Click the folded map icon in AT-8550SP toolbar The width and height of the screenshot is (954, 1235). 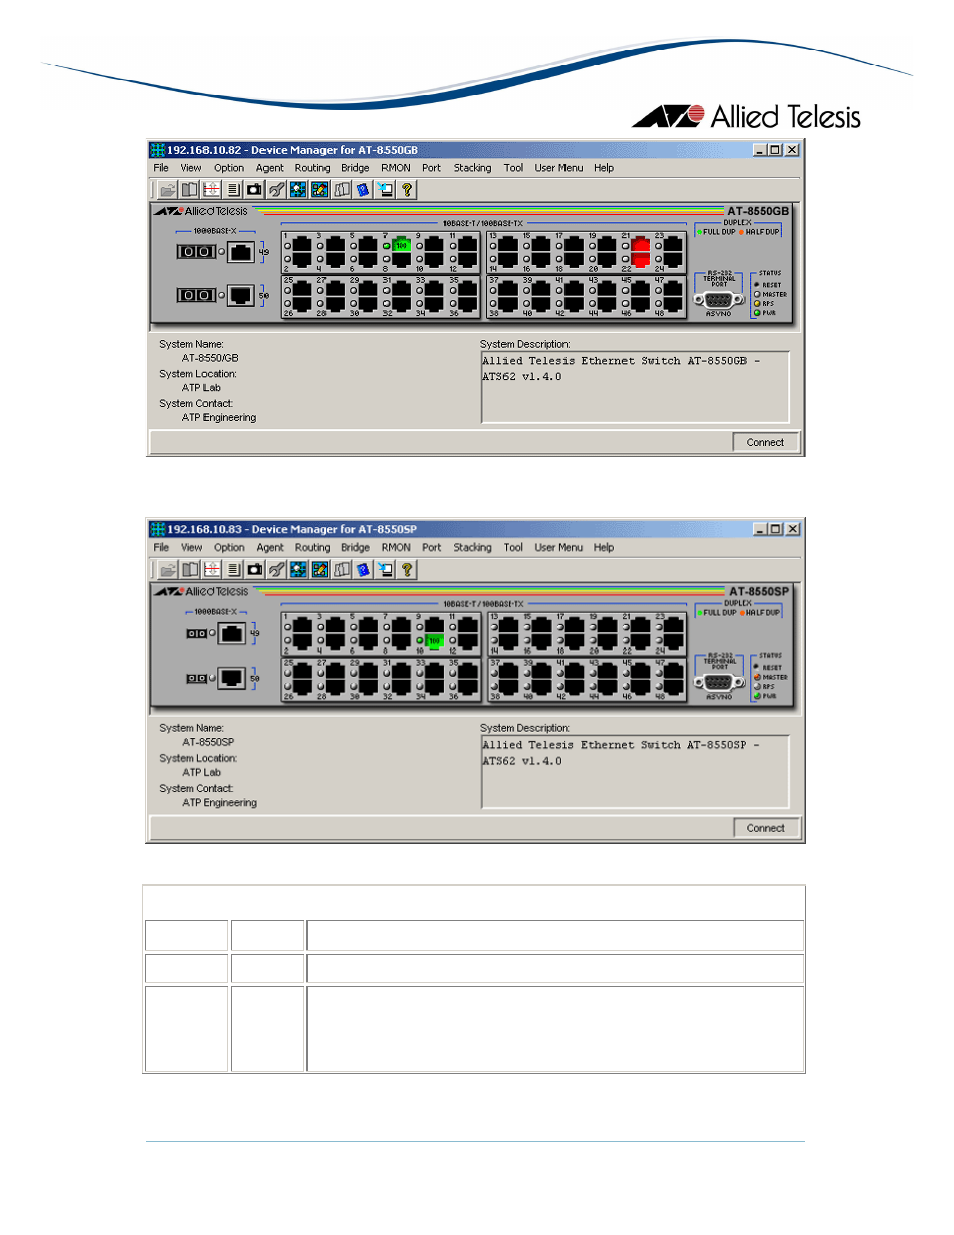[x=342, y=569]
